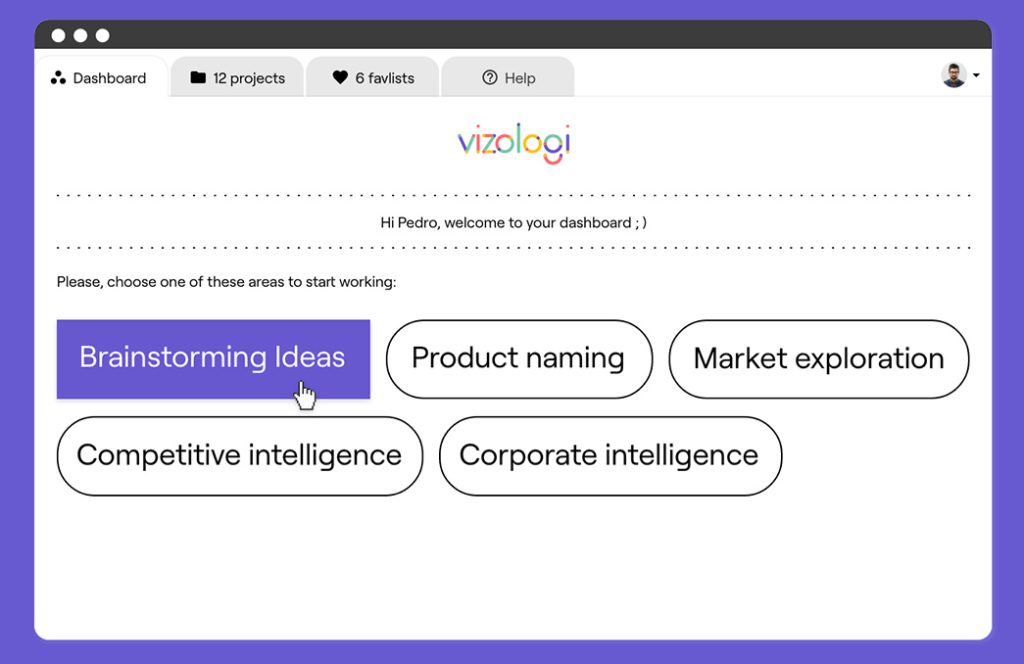Open the 6 favlists tab
The image size is (1024, 664).
click(x=372, y=77)
